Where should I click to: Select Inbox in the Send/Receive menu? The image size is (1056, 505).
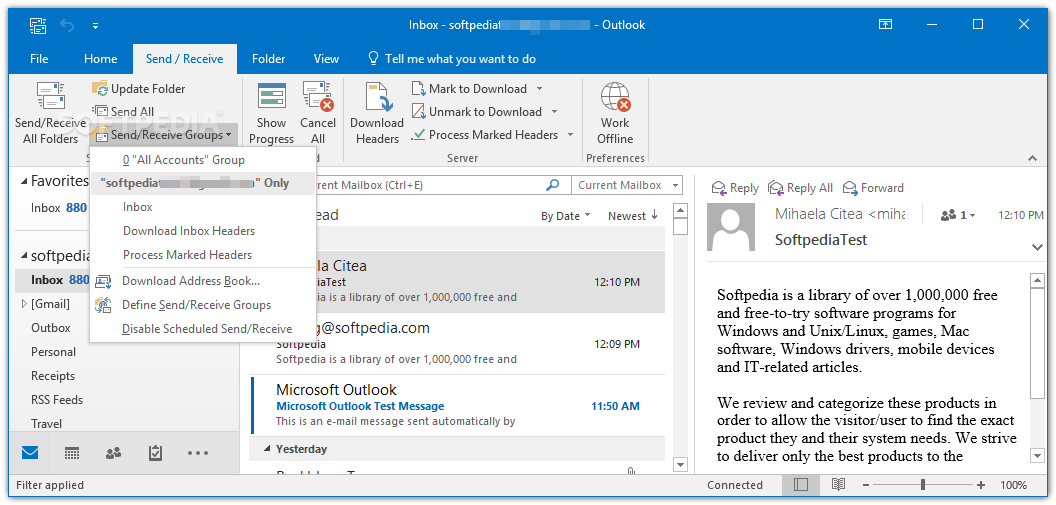tap(203, 207)
